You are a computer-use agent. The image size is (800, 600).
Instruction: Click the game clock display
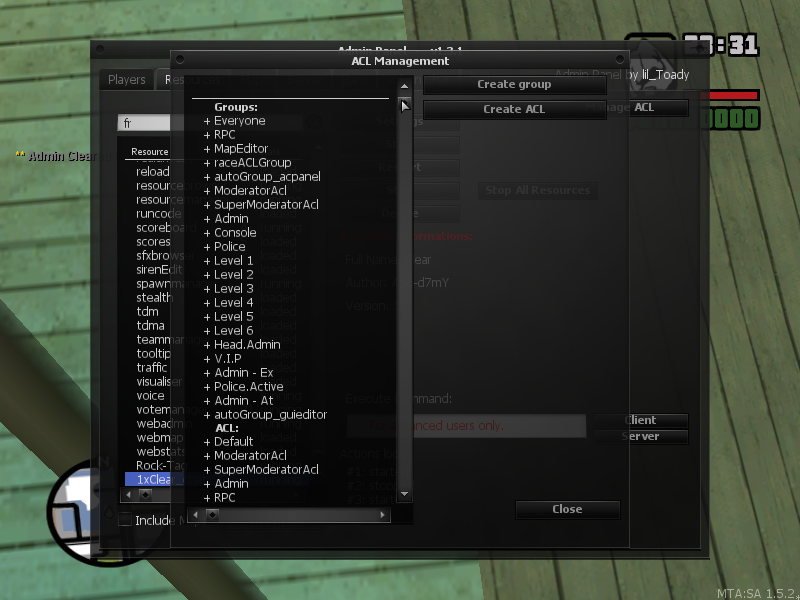[x=720, y=46]
